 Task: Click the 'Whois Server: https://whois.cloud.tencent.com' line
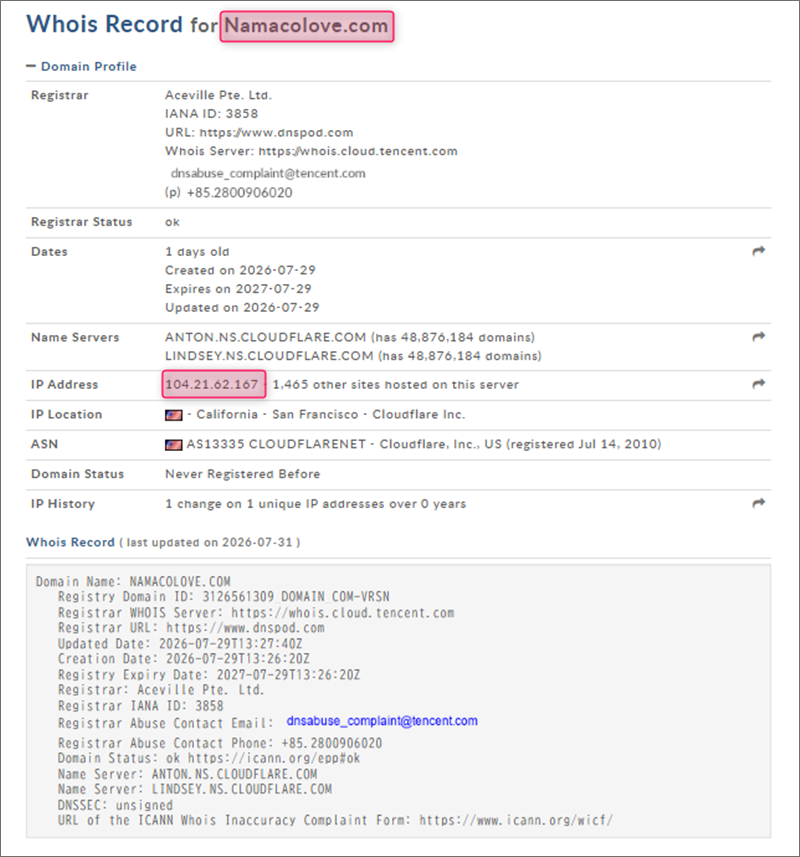coord(311,151)
